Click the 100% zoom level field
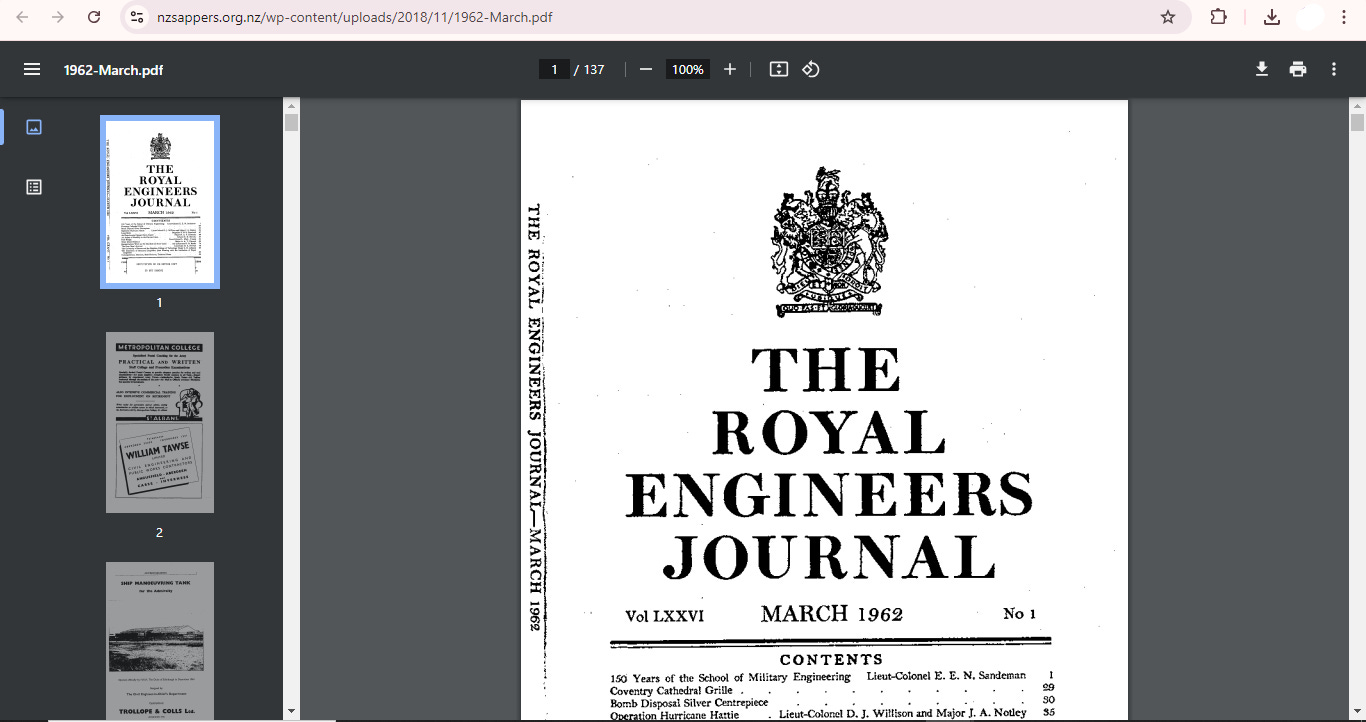Screen dimensions: 1366x722 point(688,69)
